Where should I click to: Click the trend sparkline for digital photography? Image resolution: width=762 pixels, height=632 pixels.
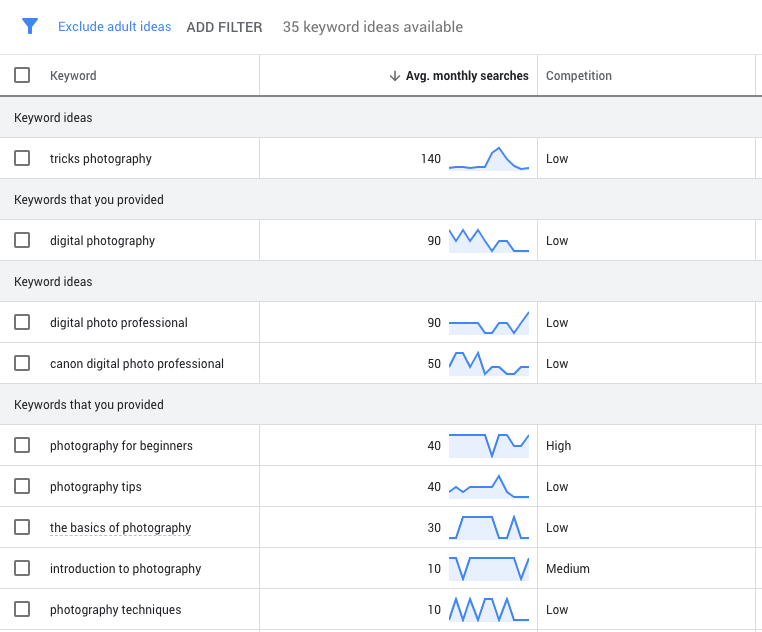coord(489,241)
